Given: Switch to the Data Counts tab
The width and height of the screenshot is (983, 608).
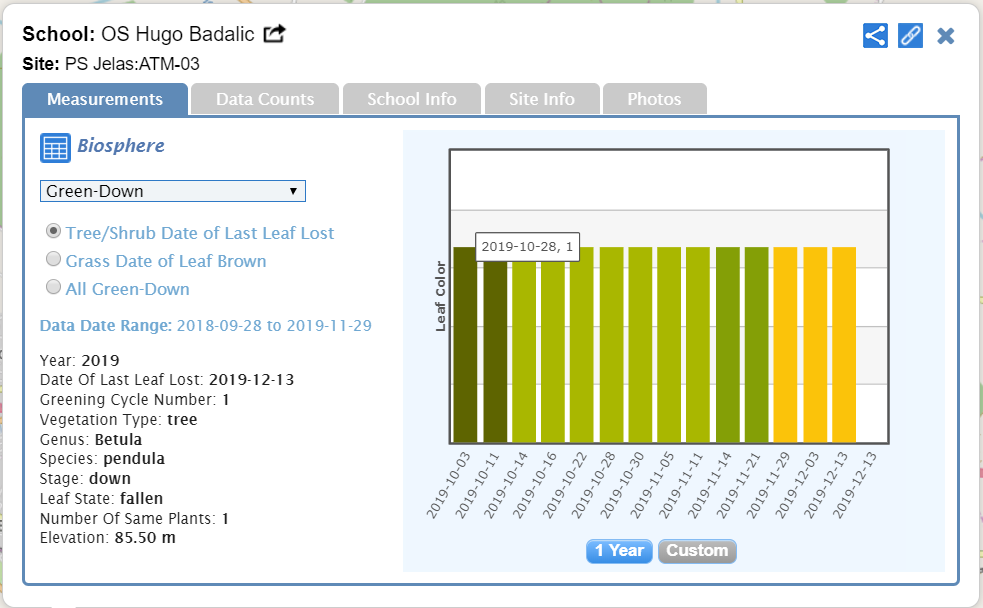Looking at the screenshot, I should [265, 99].
